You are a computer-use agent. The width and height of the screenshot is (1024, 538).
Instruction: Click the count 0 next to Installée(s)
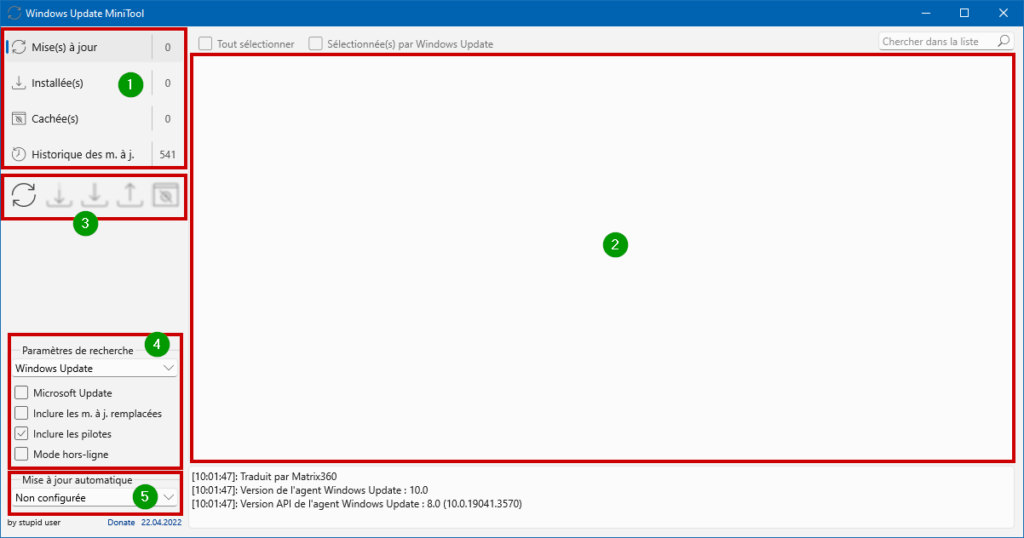tap(168, 83)
